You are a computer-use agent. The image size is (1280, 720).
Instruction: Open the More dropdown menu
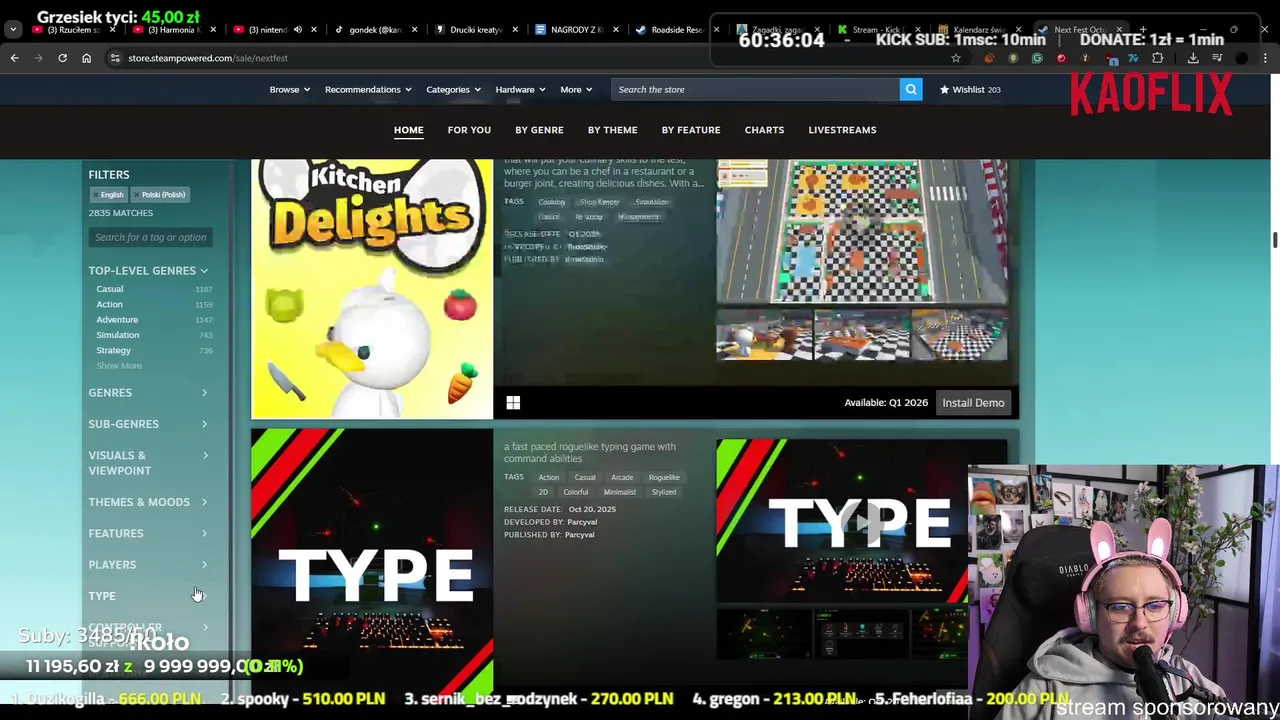coord(576,89)
